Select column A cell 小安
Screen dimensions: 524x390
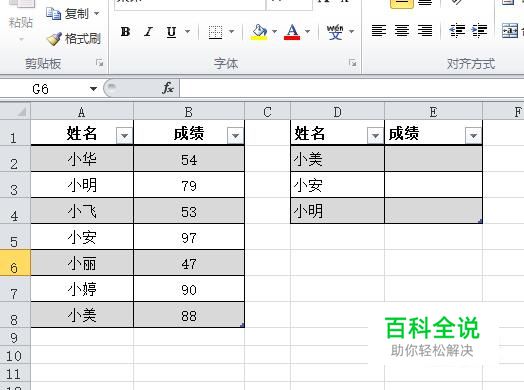pos(82,237)
